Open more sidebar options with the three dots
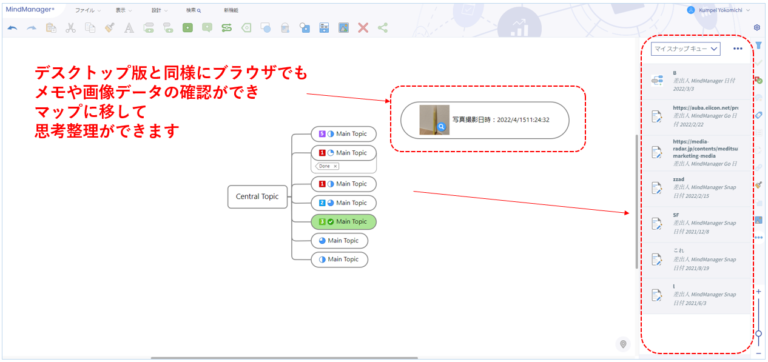The height and width of the screenshot is (362, 768). [759, 238]
